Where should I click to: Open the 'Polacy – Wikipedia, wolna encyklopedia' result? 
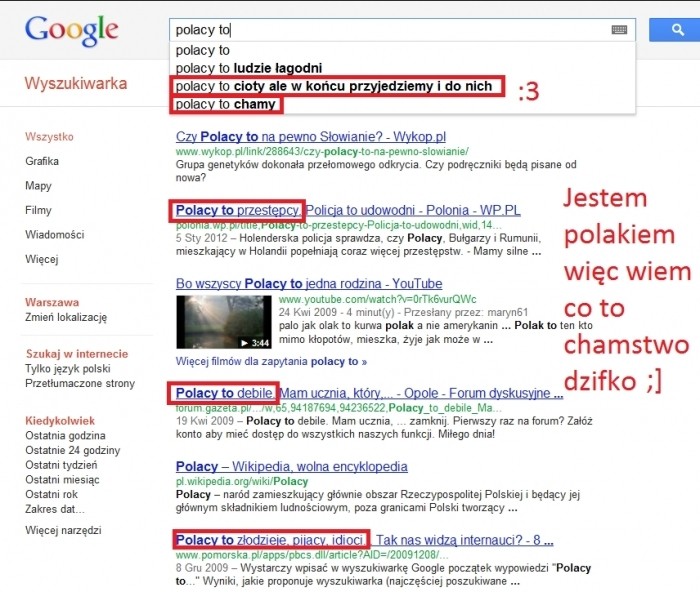pyautogui.click(x=291, y=467)
